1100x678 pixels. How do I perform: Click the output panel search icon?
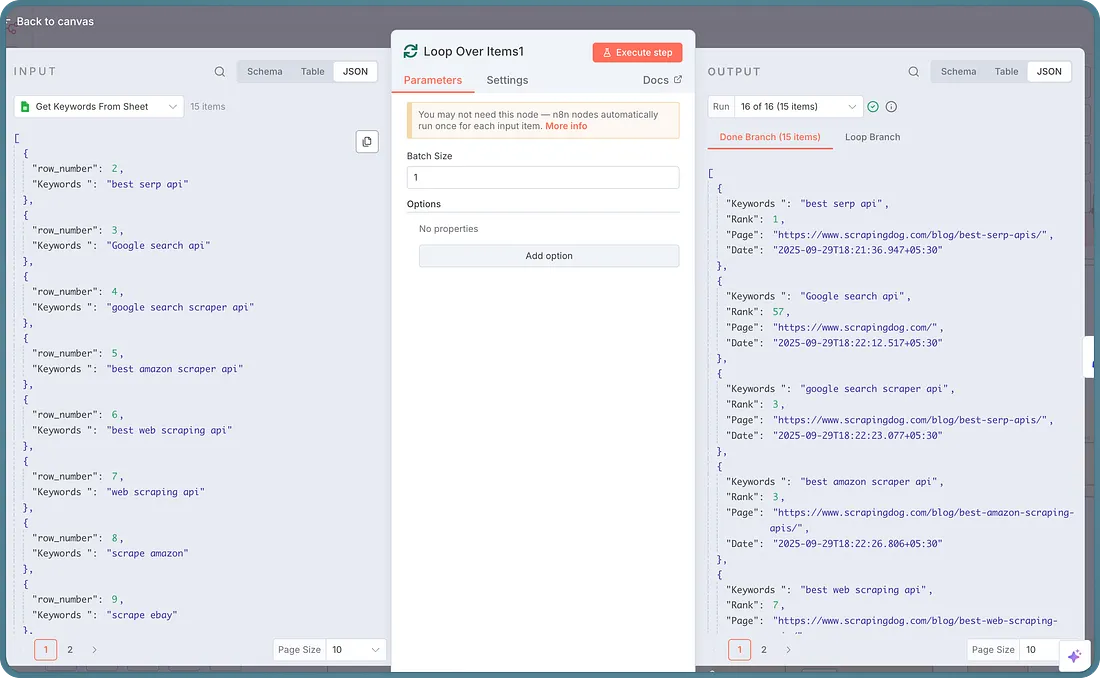(x=913, y=72)
